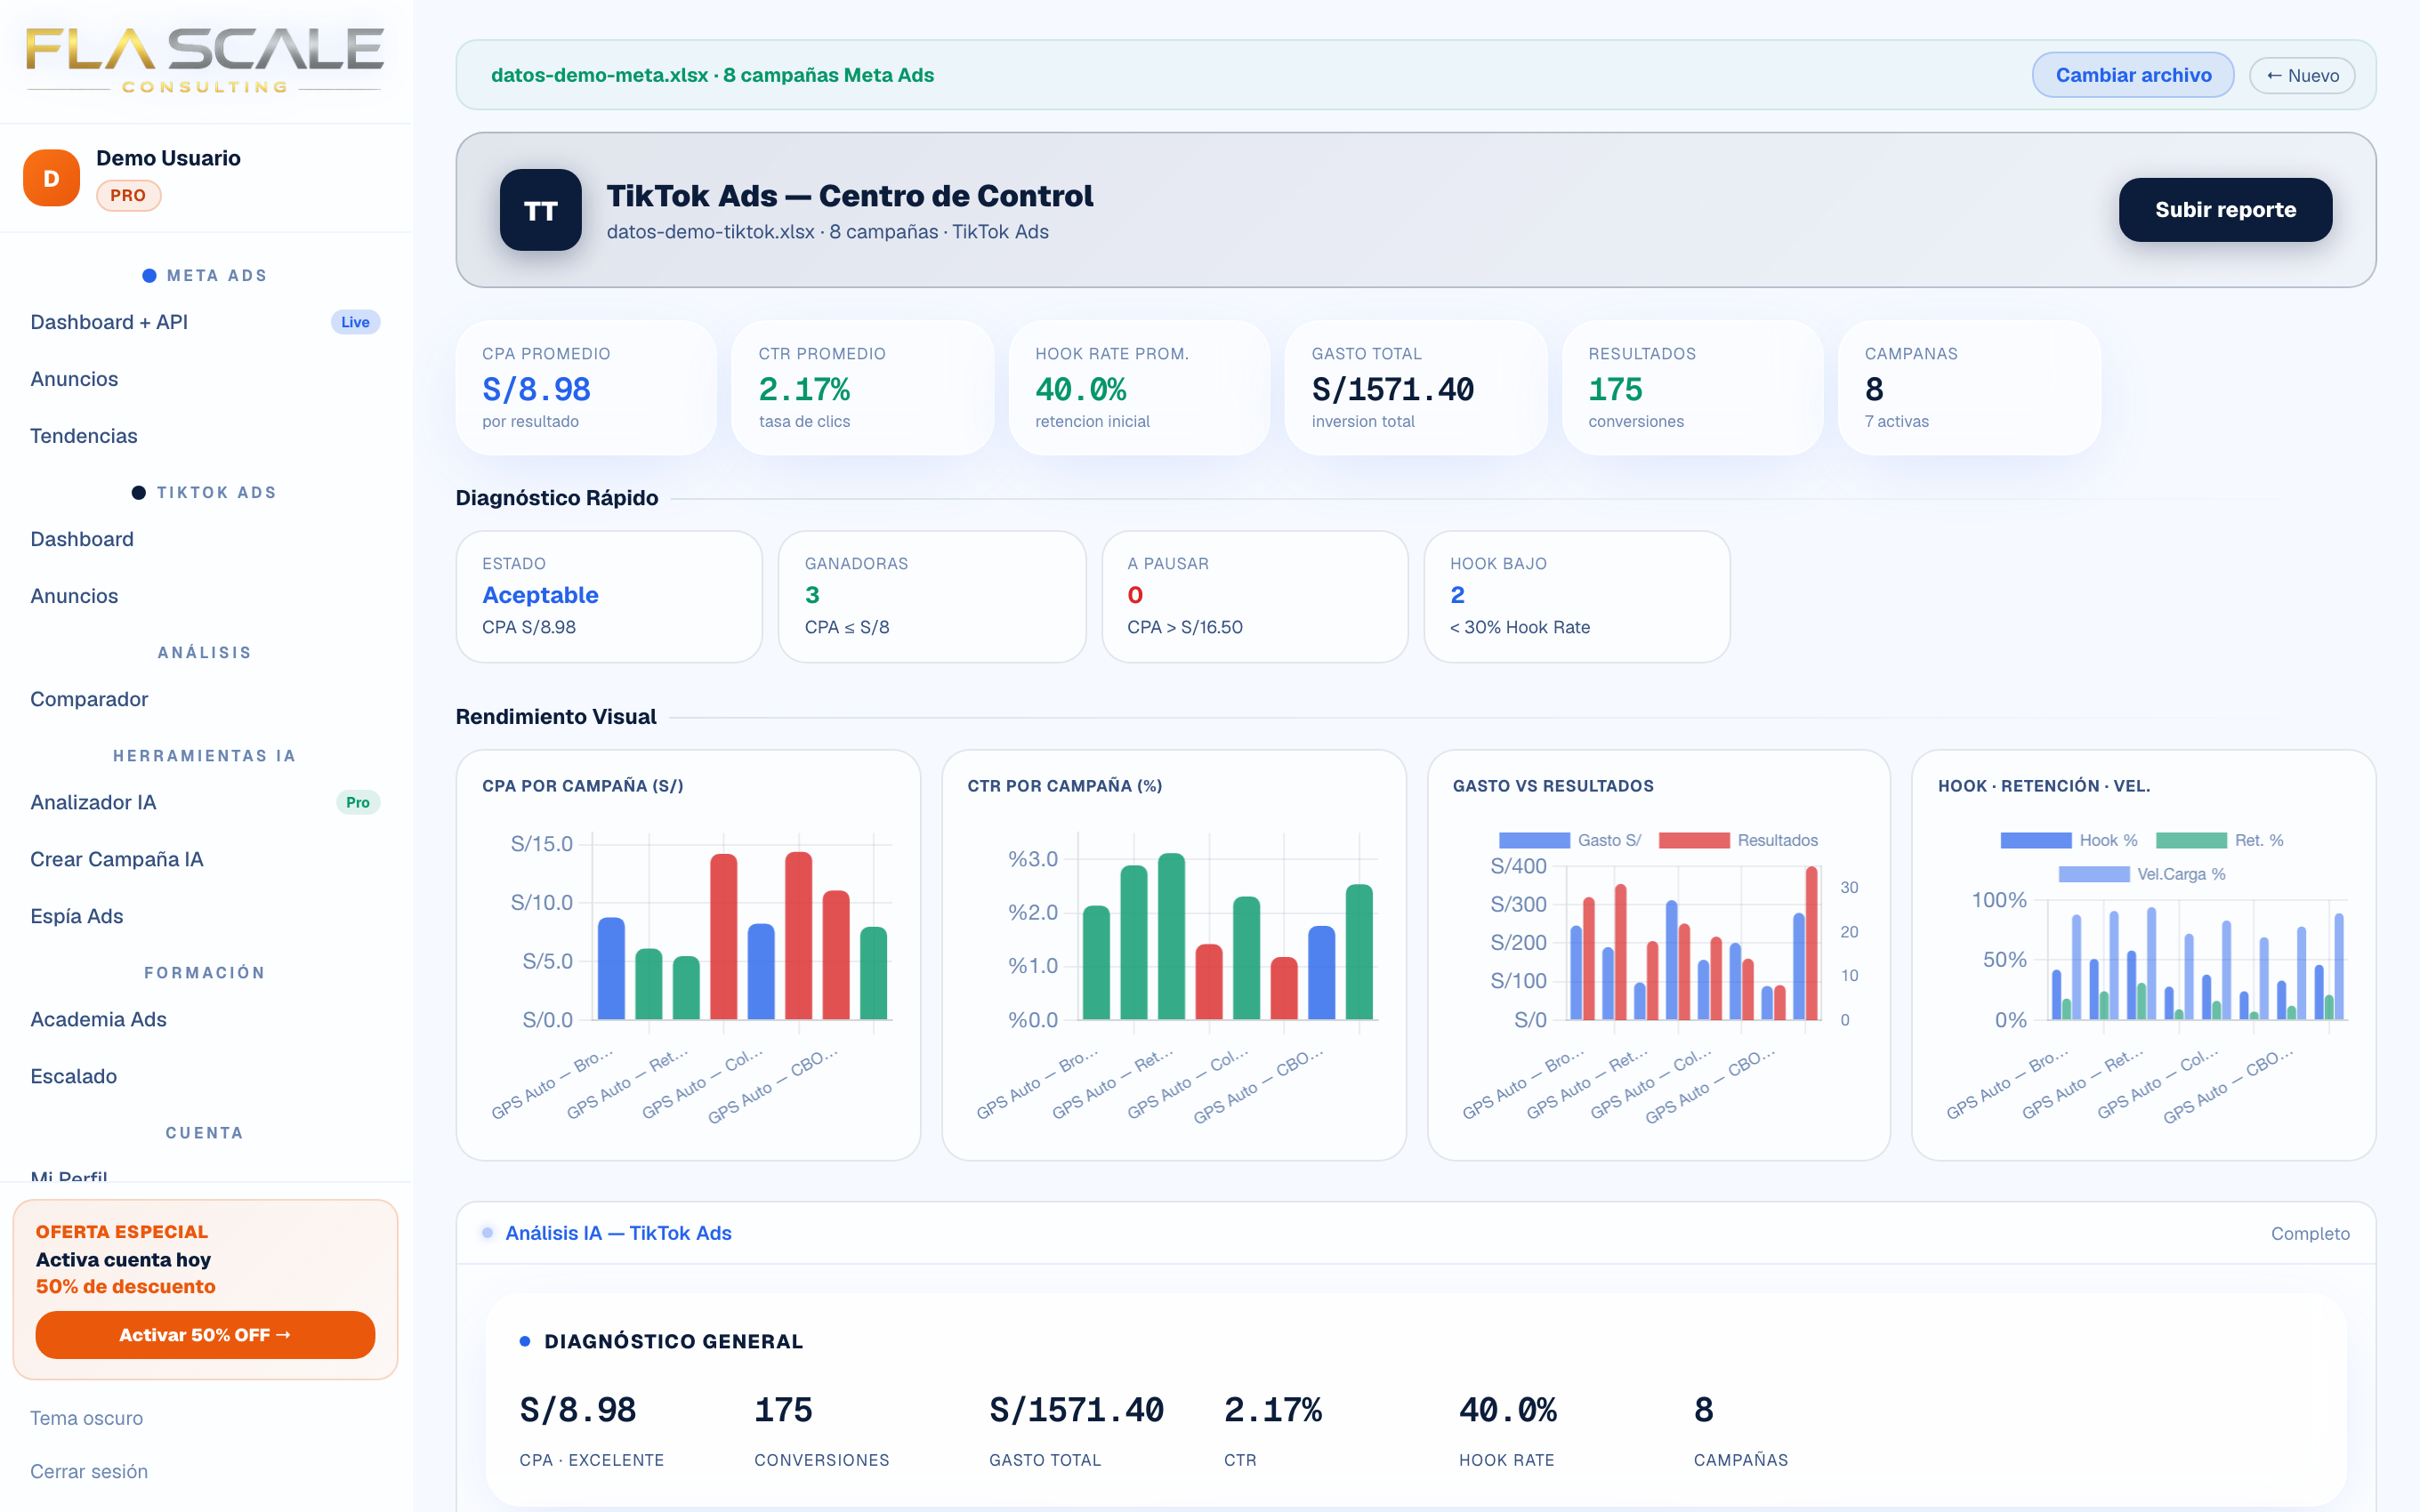Viewport: 2420px width, 1512px height.
Task: Click the Estado Aceptable diagnostic card
Action: pos(609,596)
